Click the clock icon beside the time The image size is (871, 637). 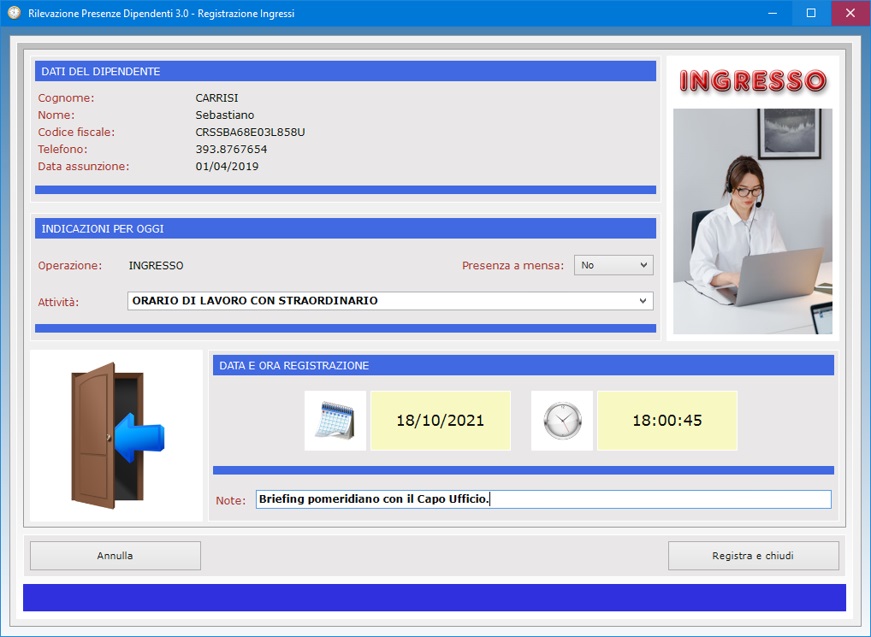point(561,420)
